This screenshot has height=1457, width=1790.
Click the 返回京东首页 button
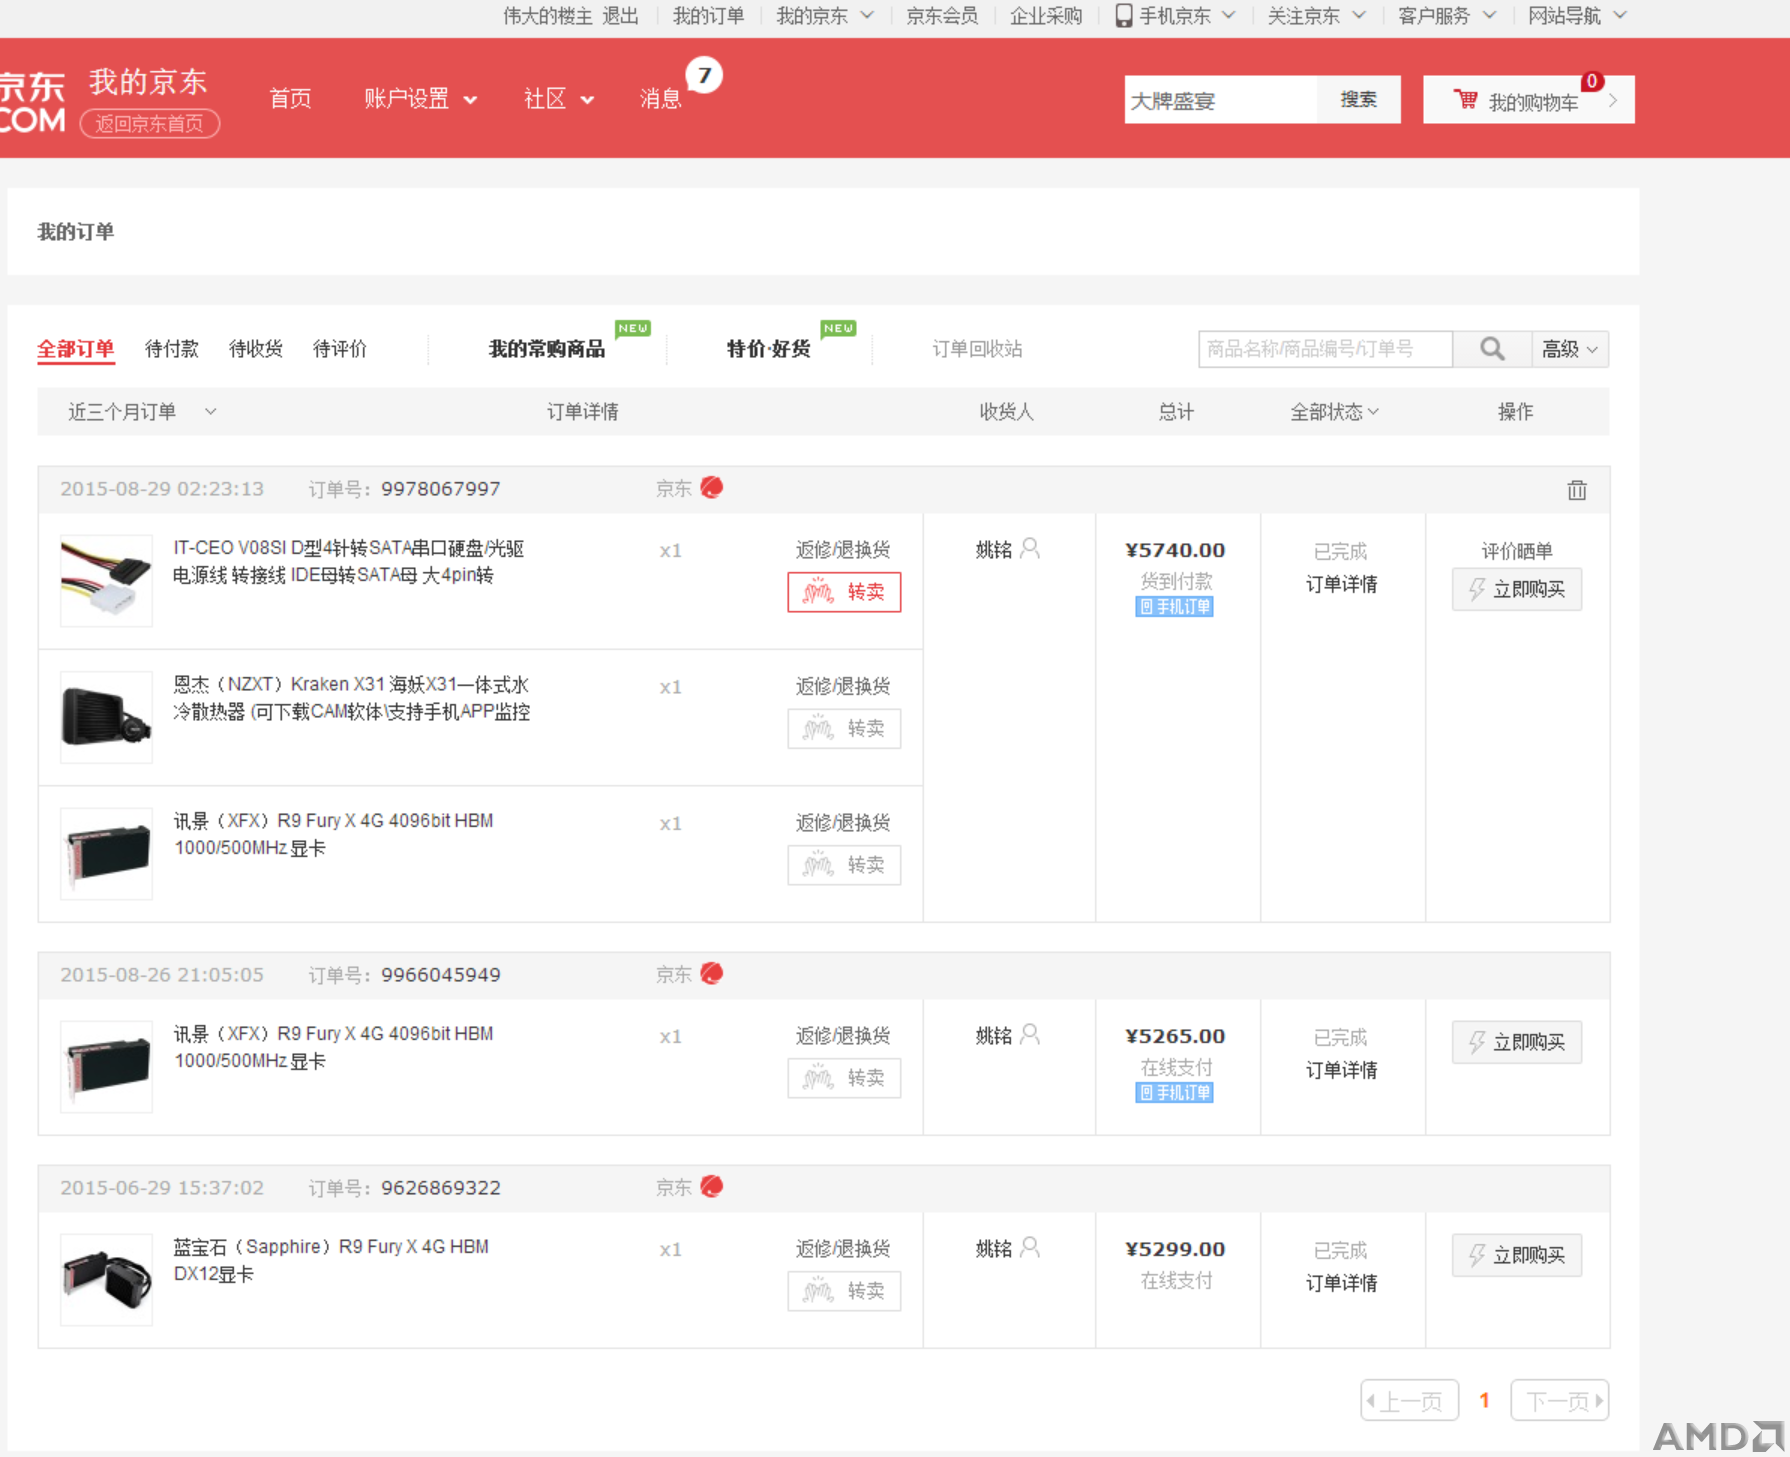[x=150, y=124]
